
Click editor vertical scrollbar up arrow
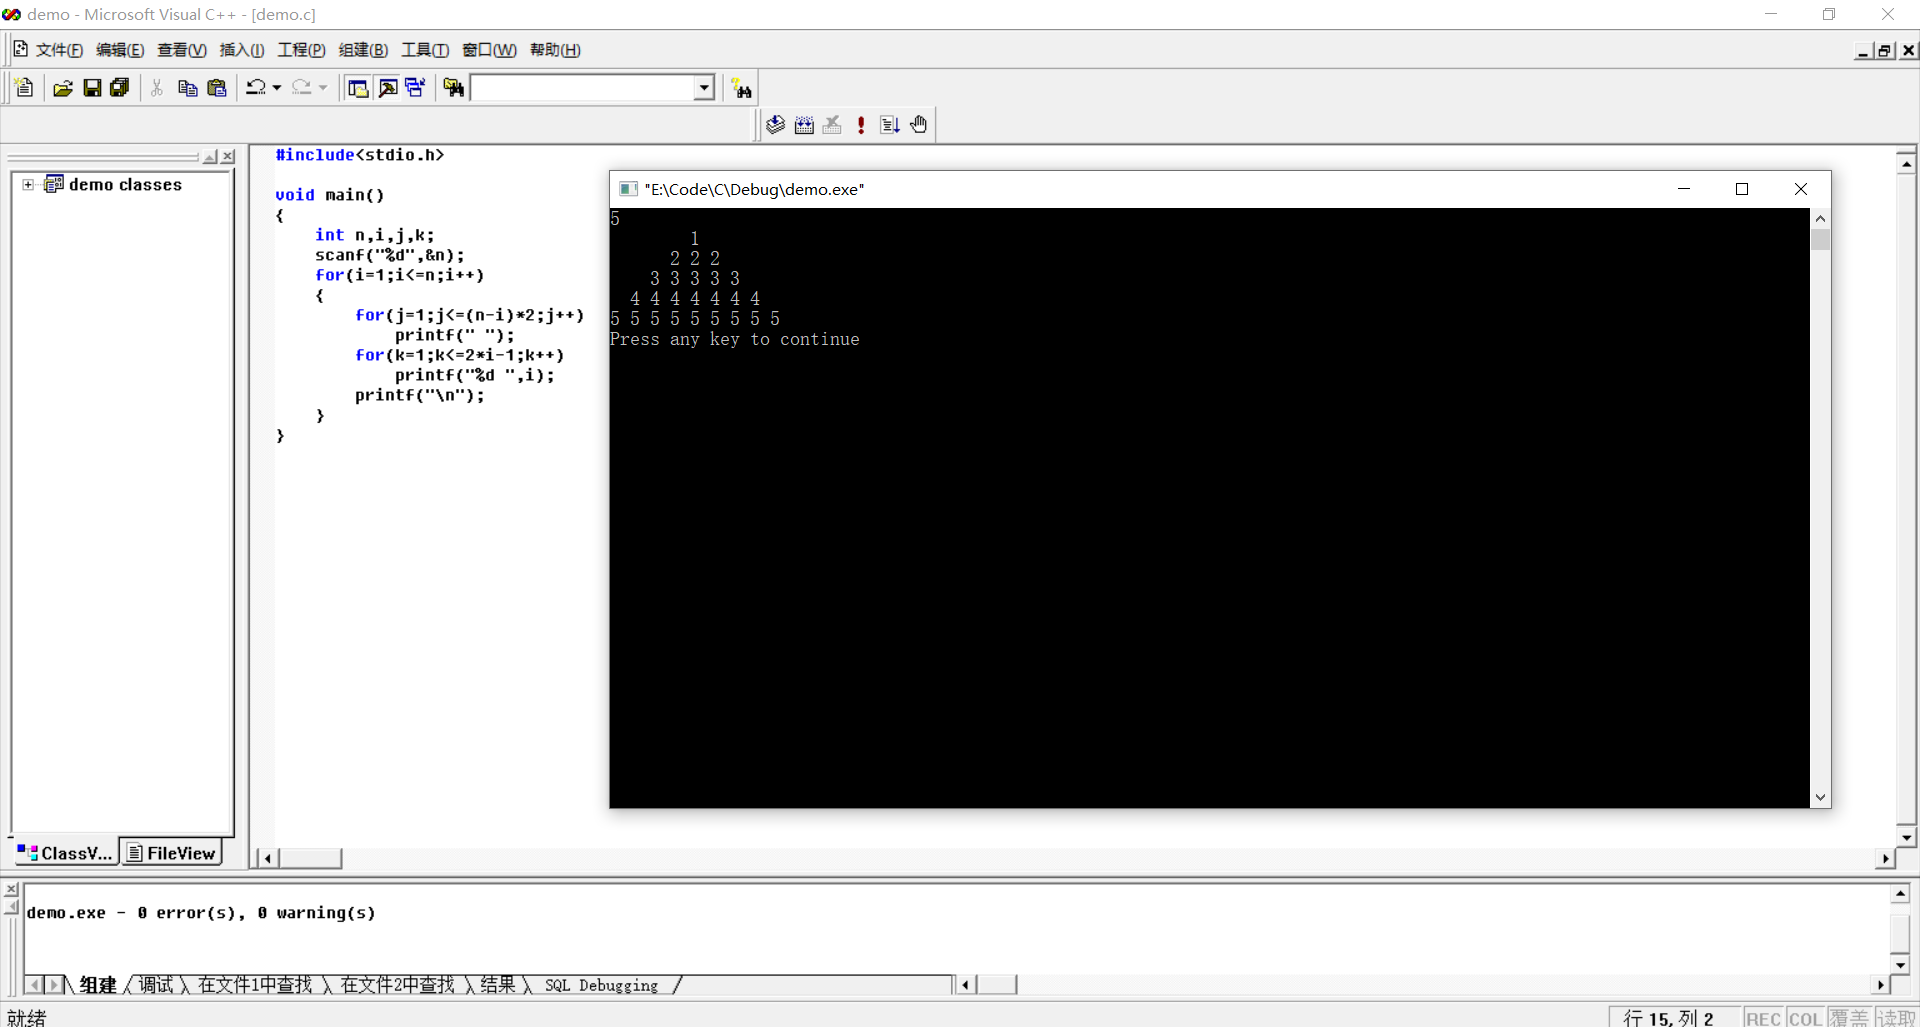pyautogui.click(x=1906, y=163)
